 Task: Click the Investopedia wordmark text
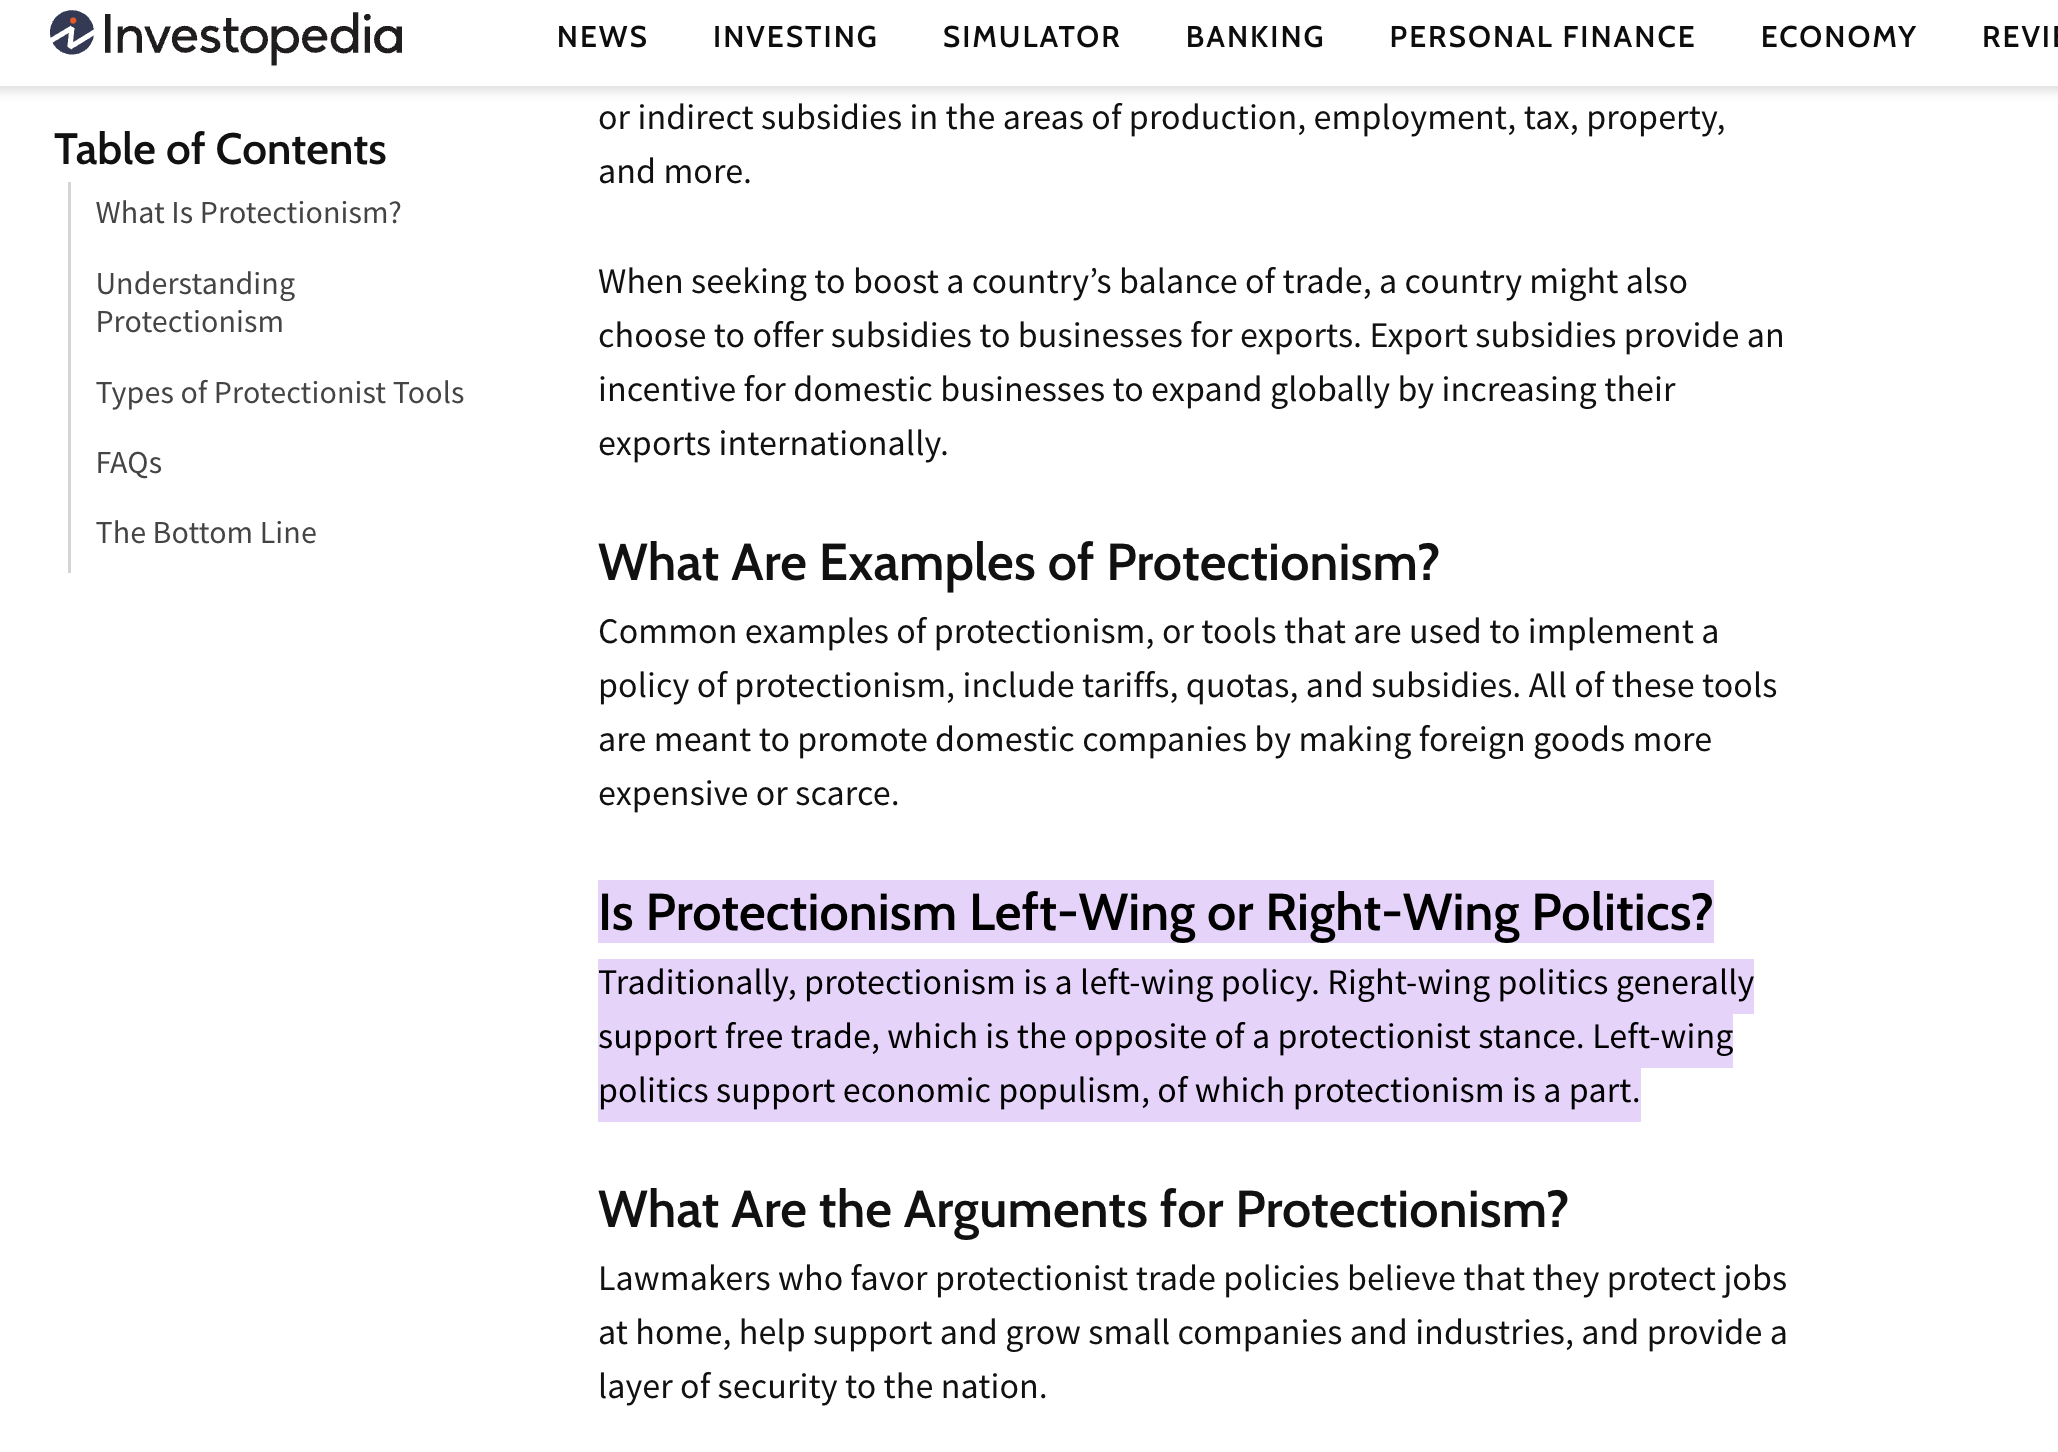252,37
